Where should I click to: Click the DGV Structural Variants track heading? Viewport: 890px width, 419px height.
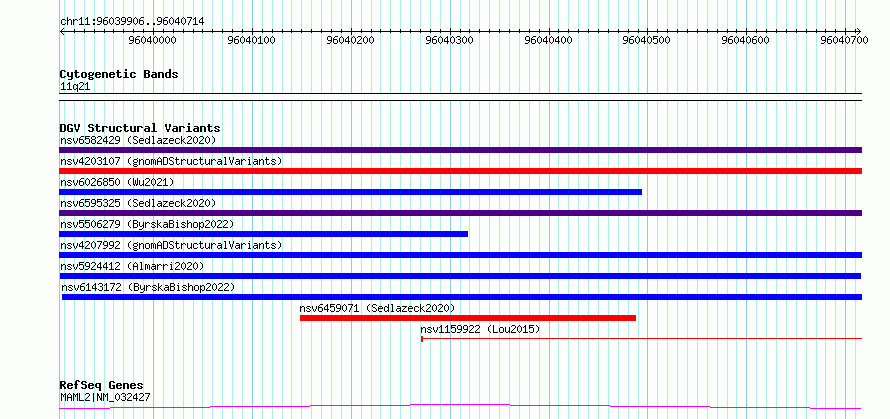click(140, 128)
